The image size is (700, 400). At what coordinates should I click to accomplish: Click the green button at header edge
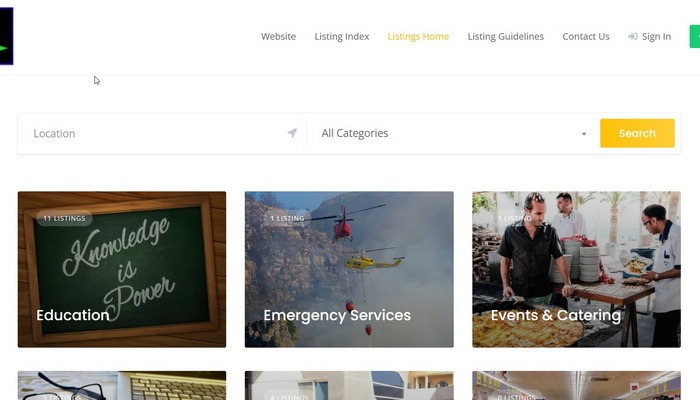[x=695, y=37]
